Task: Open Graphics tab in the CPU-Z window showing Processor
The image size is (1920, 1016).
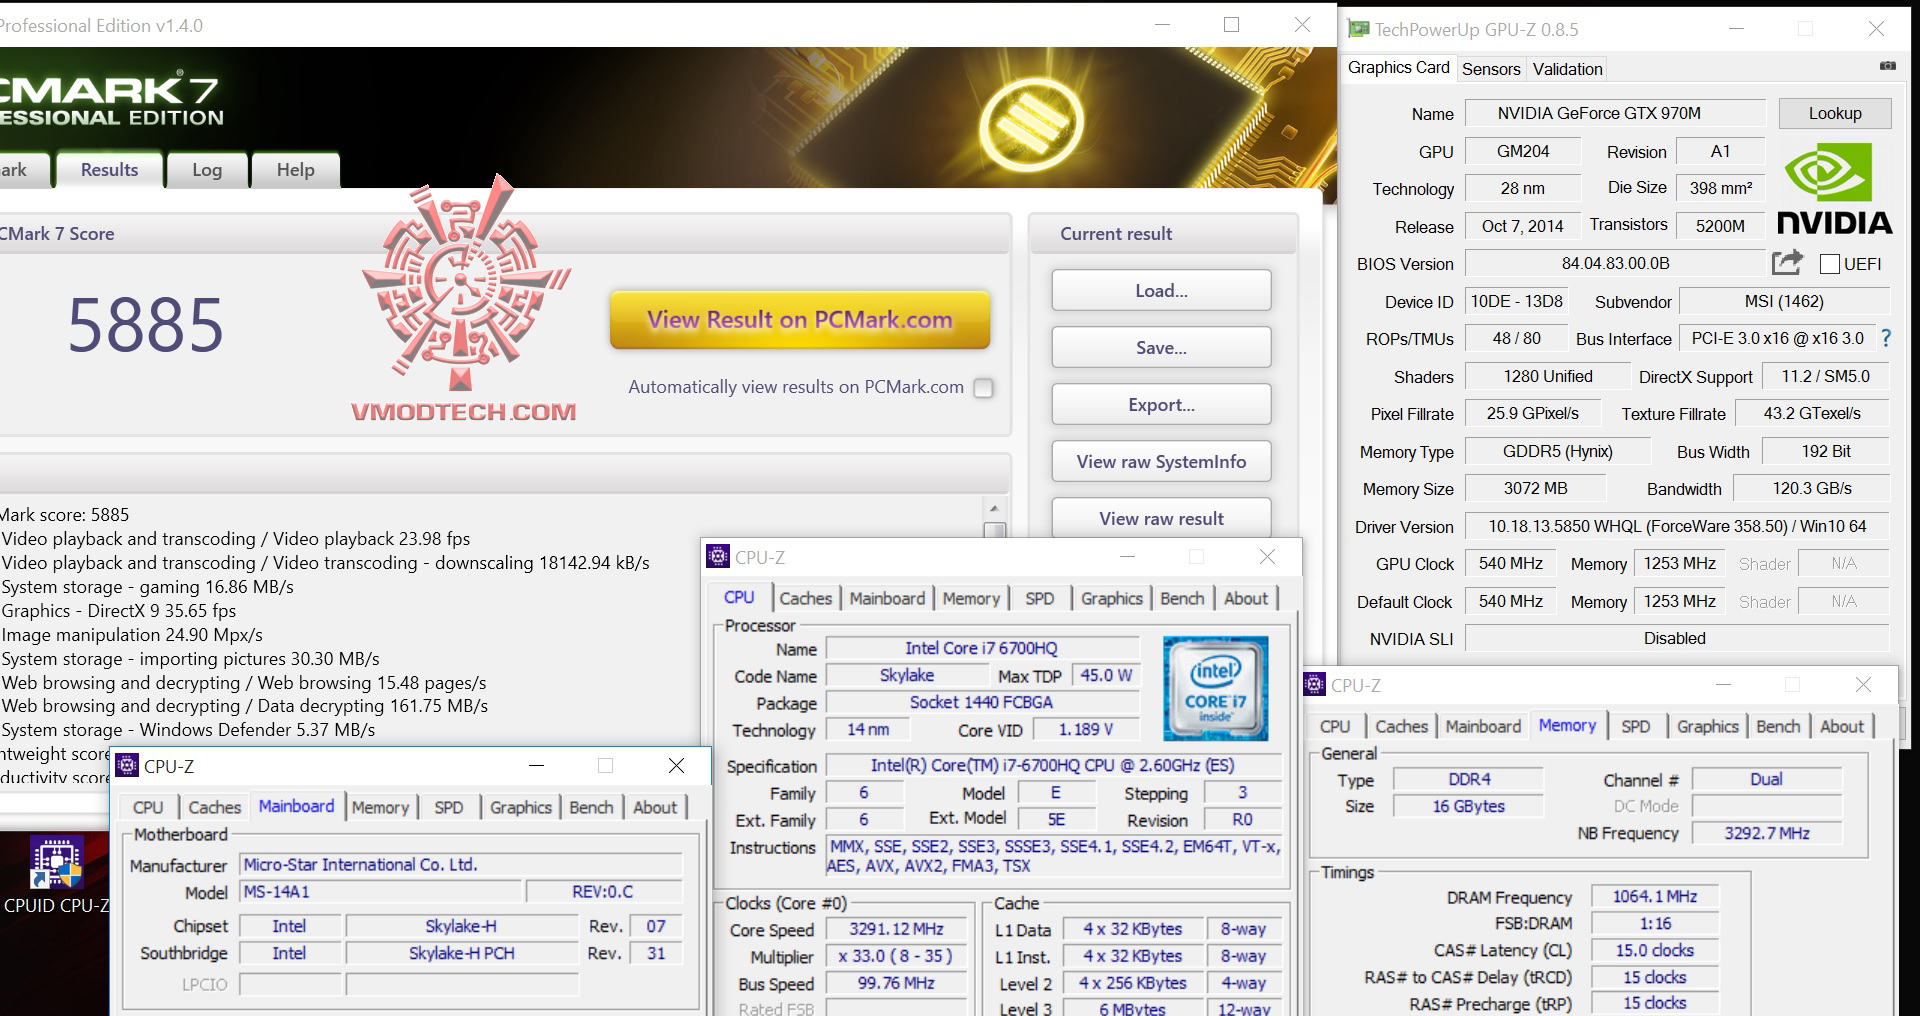Action: tap(1112, 598)
